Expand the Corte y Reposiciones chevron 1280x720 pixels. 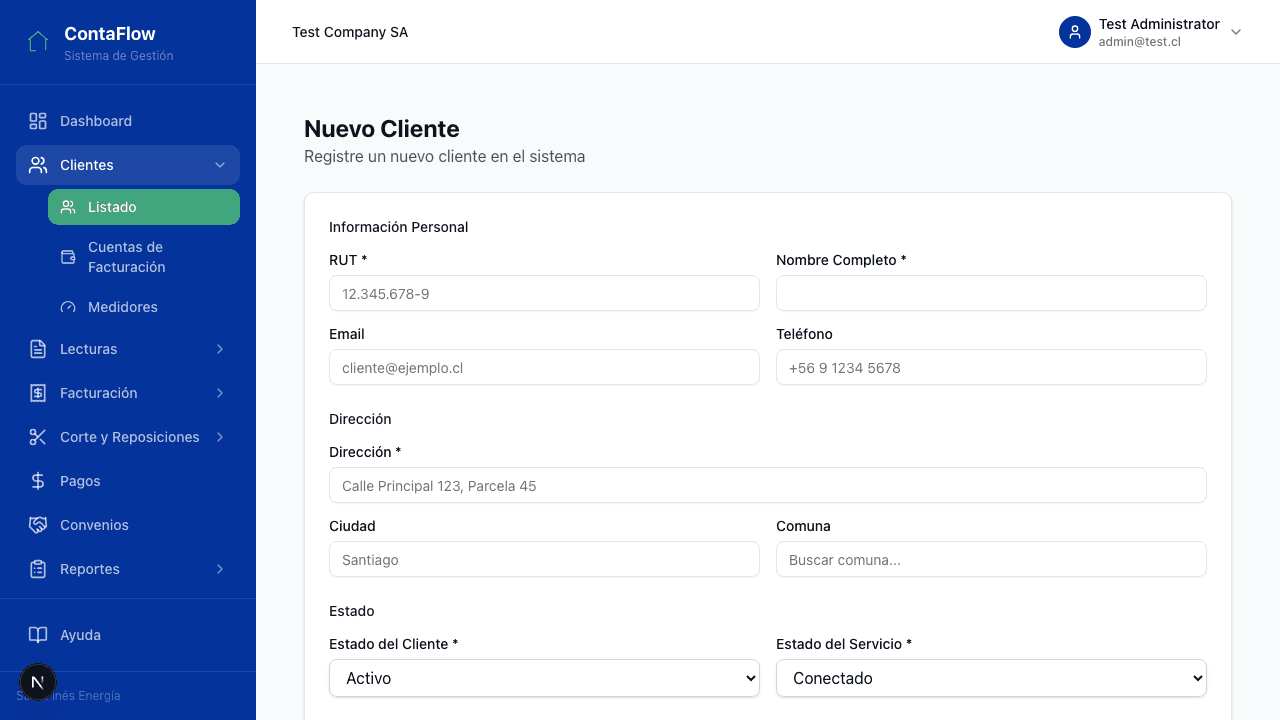[220, 437]
